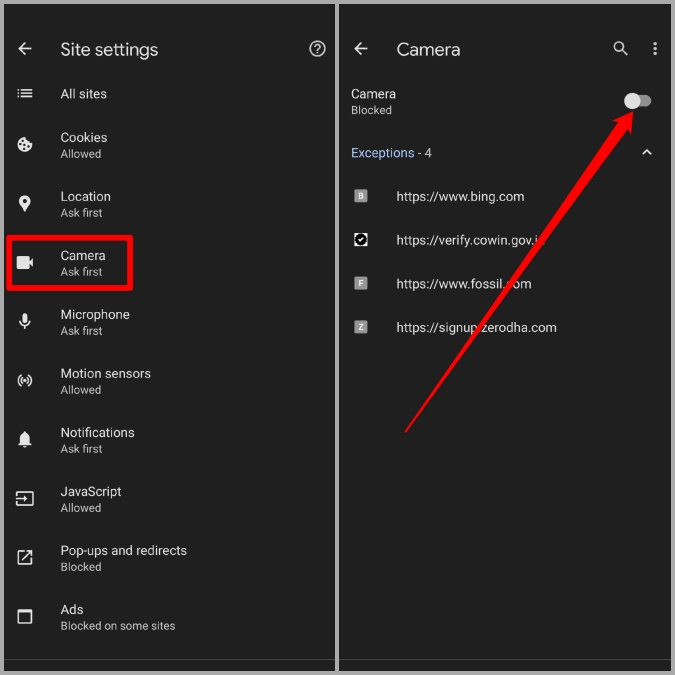Select exception https://www.bing.com
The image size is (675, 675).
coord(505,196)
